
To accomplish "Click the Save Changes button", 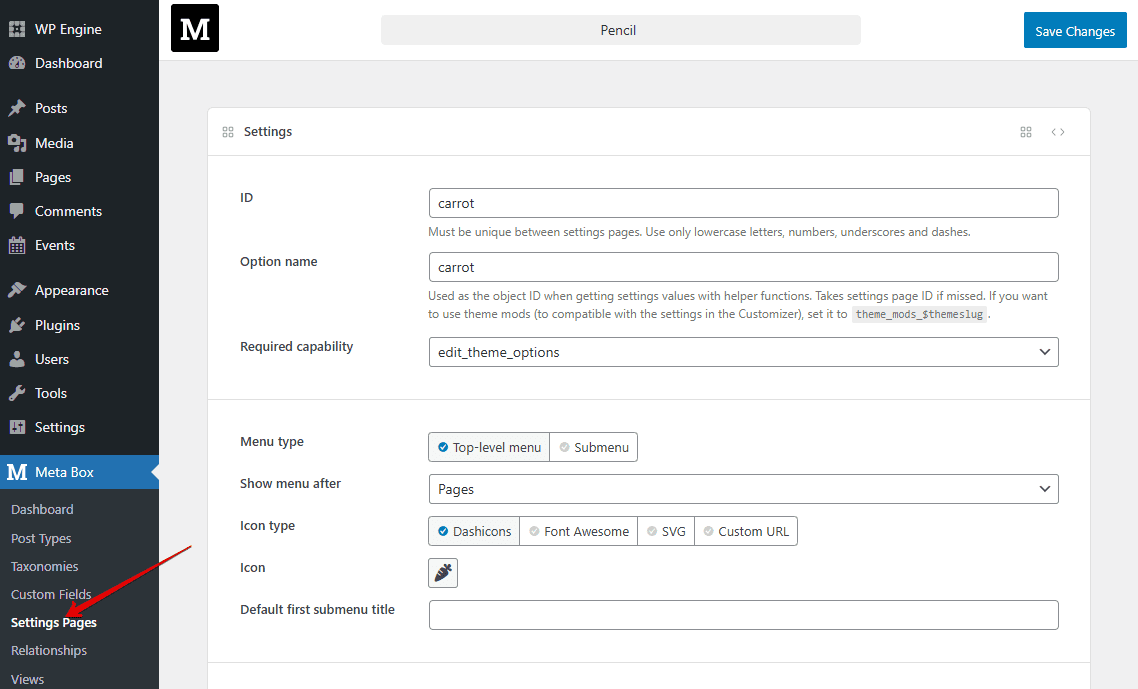I will point(1074,30).
